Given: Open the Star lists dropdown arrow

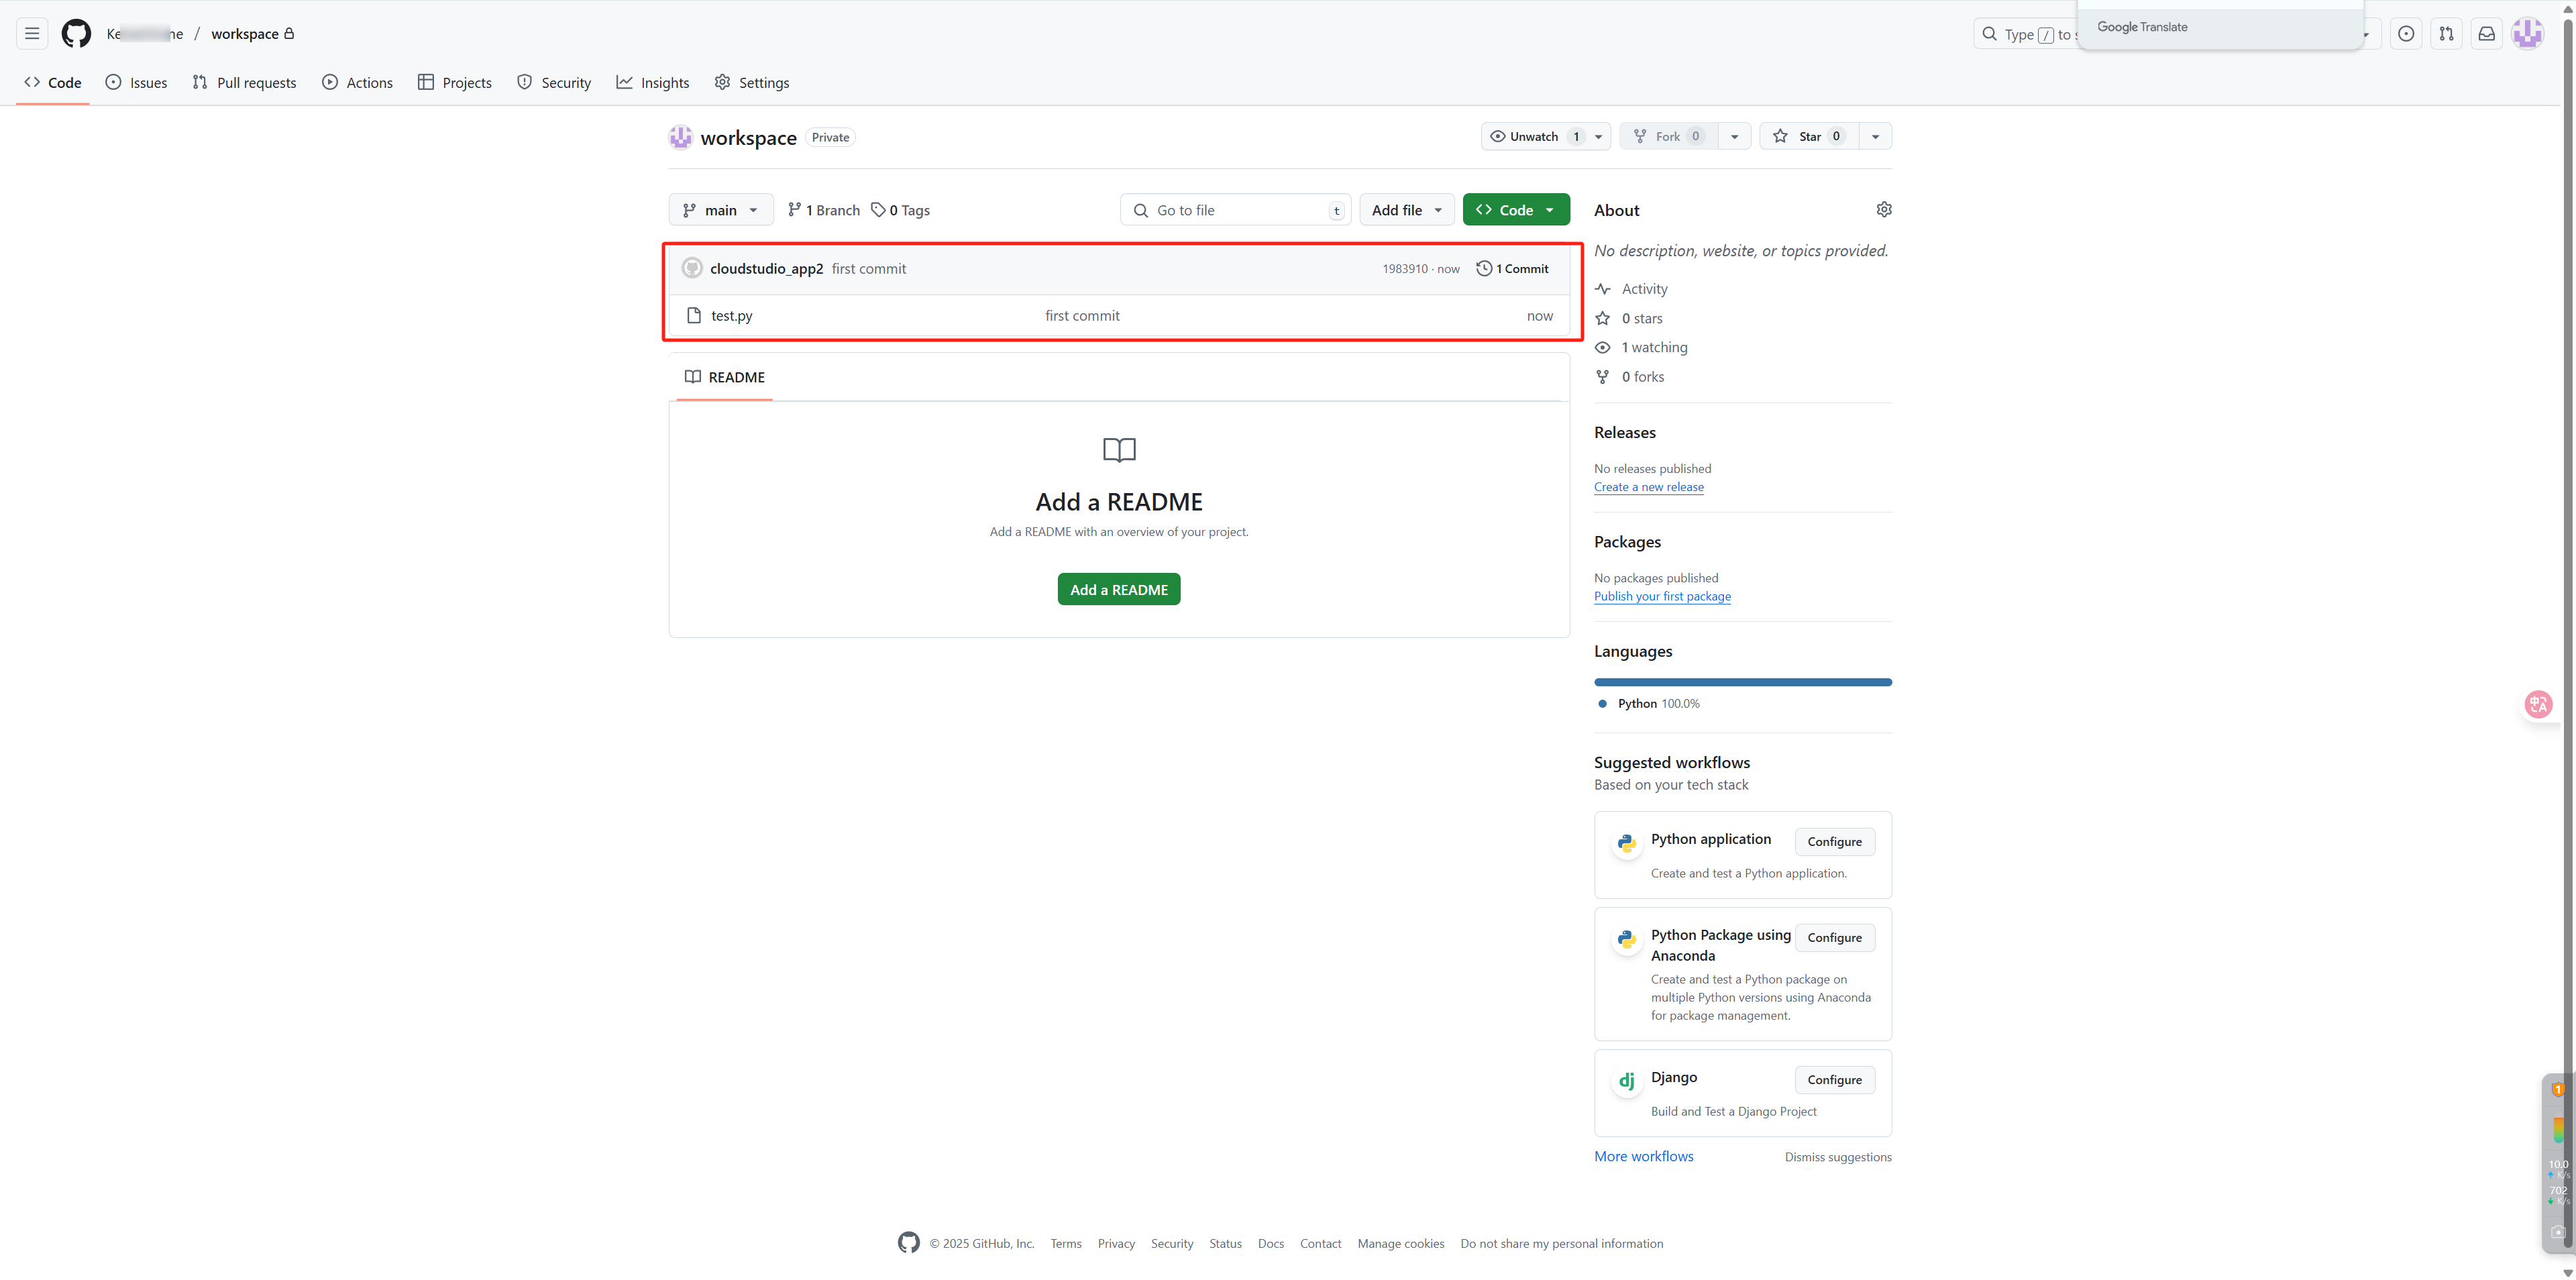Looking at the screenshot, I should 1875,136.
